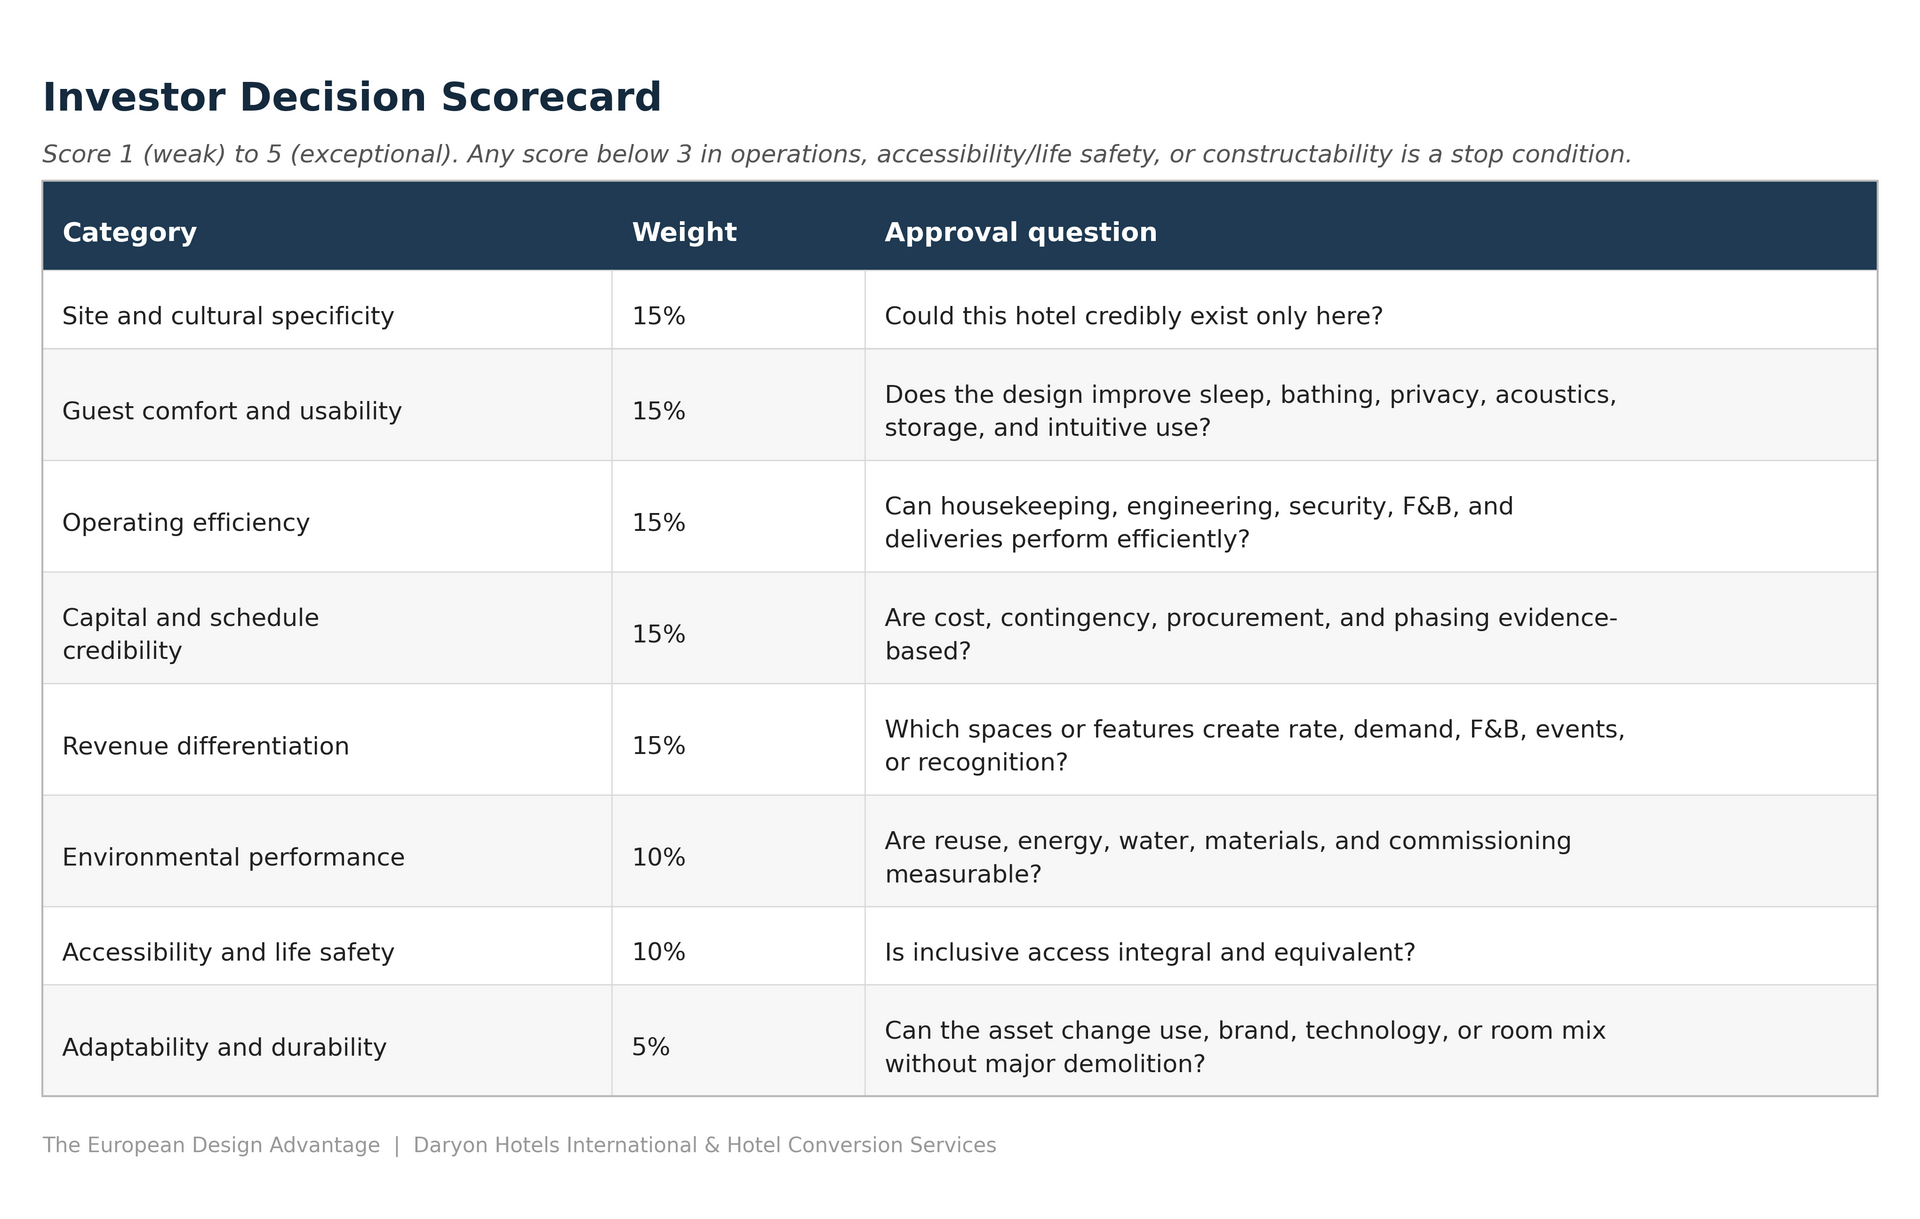Click the housekeeping and engineering efficiency question

point(1199,523)
